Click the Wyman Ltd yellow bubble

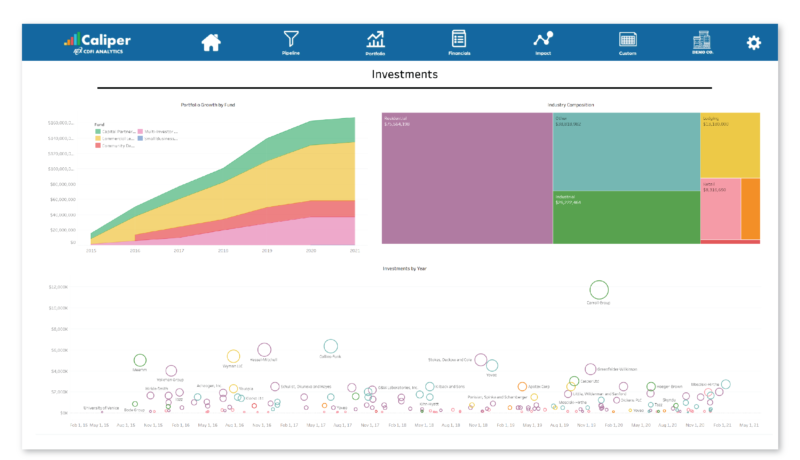(233, 356)
